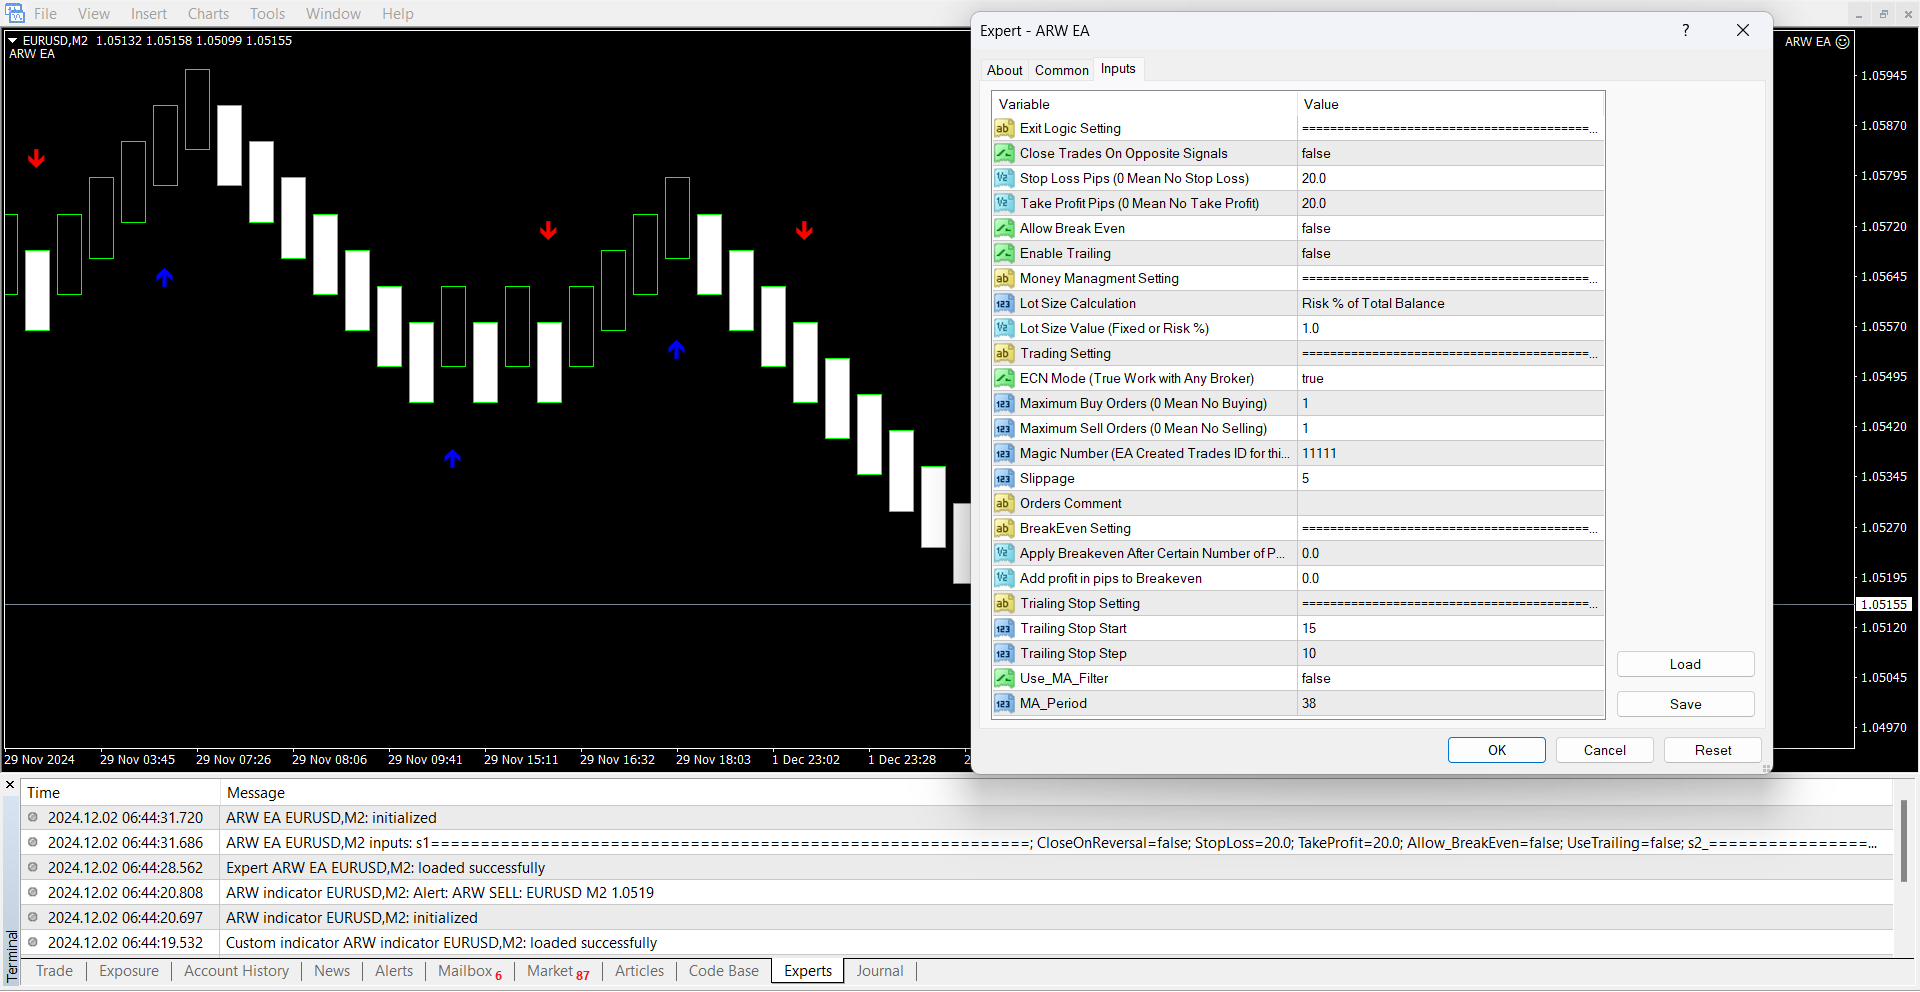Click the icon beside Trailing Stop Start
Viewport: 1920px width, 992px height.
tap(1003, 628)
